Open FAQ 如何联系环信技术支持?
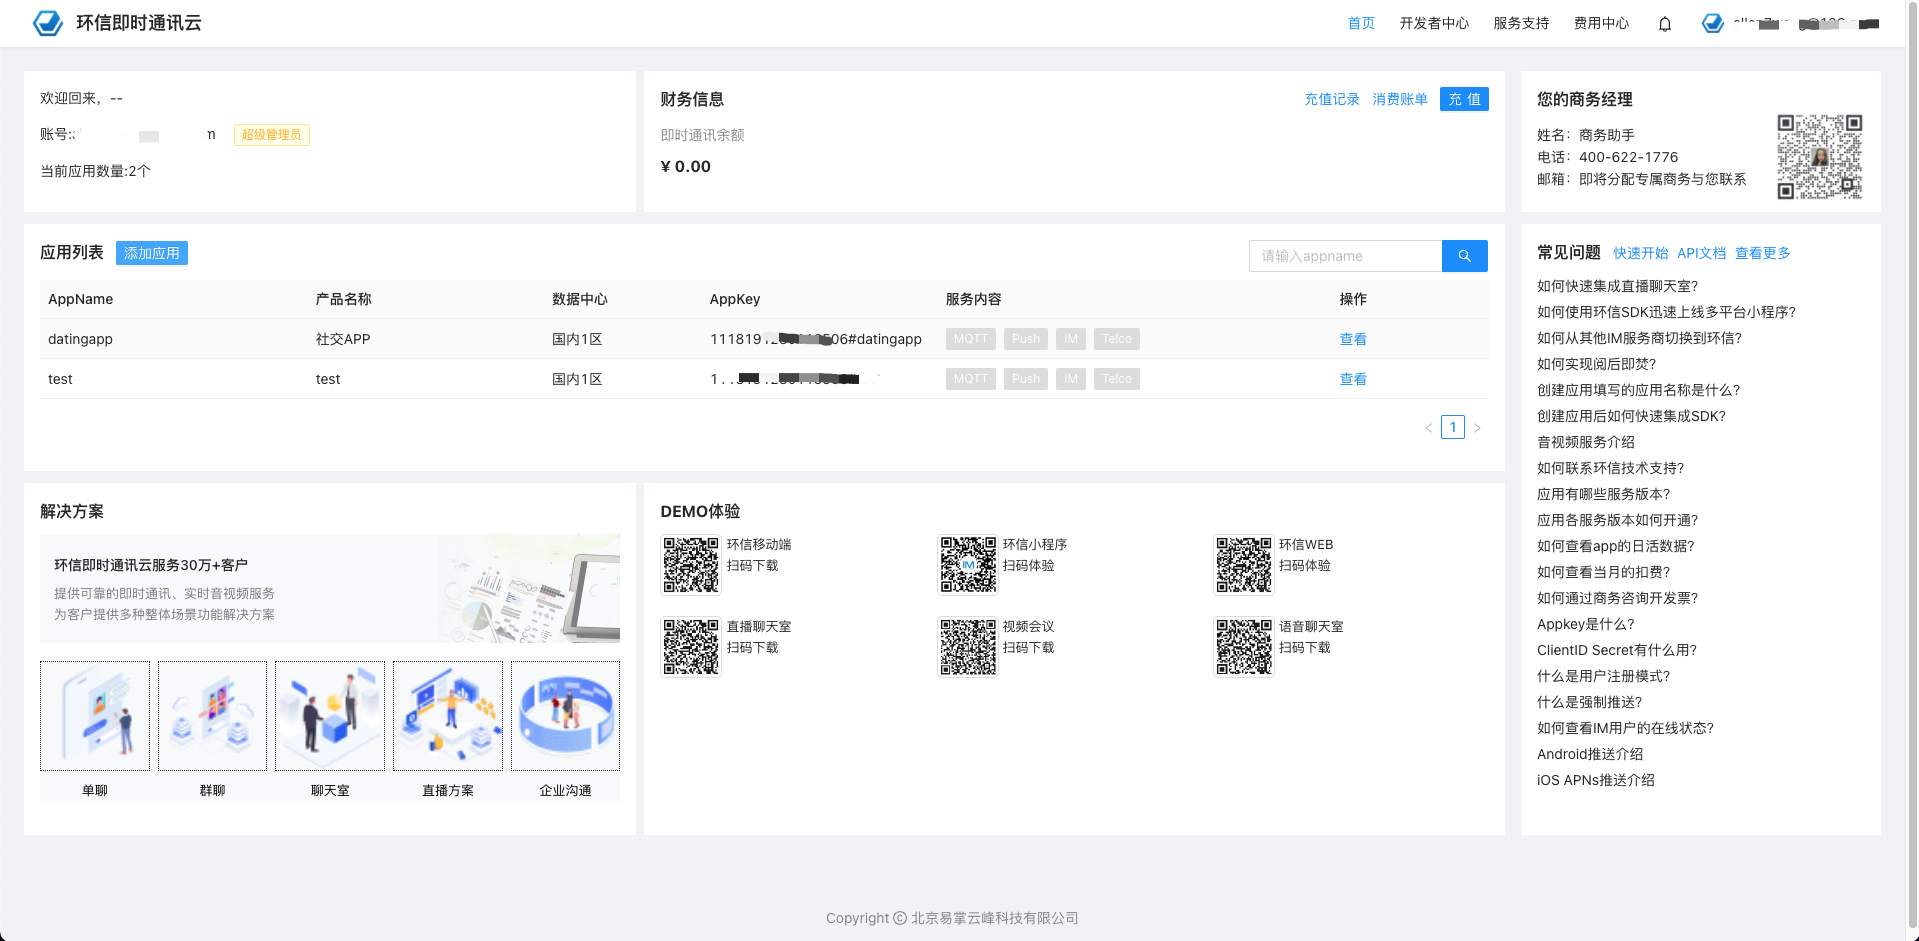This screenshot has width=1919, height=941. click(1610, 468)
